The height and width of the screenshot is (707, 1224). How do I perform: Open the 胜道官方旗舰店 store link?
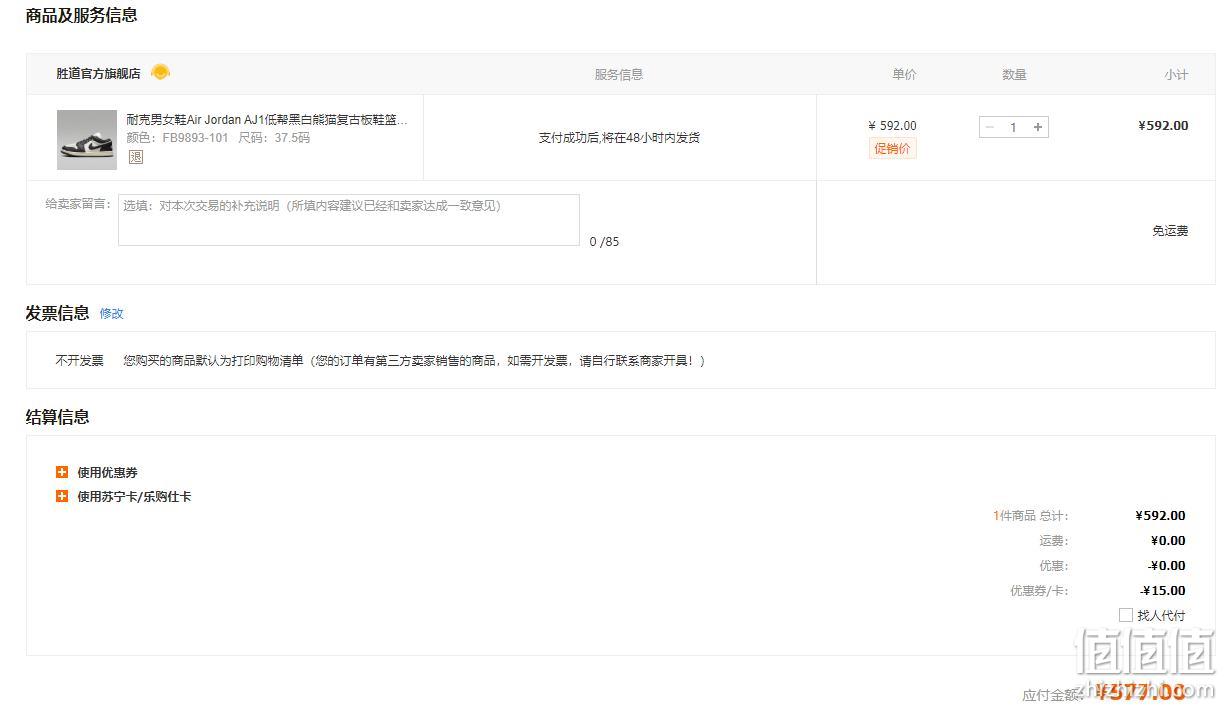98,74
